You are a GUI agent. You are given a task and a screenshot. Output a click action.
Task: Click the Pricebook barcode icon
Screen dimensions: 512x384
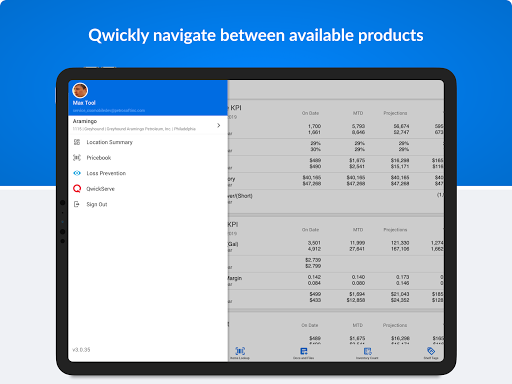coord(77,158)
